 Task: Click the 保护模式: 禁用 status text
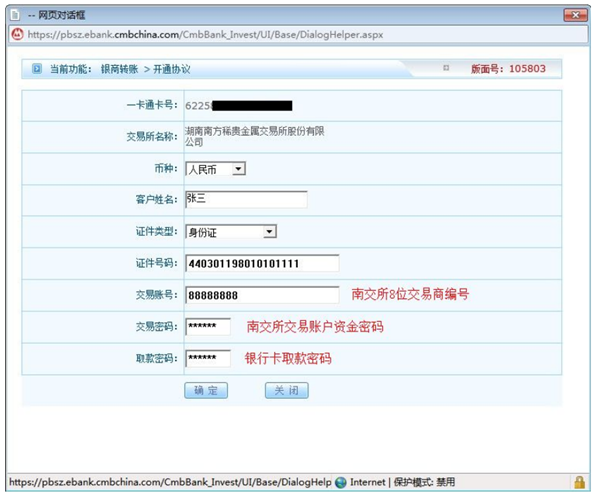(x=424, y=482)
